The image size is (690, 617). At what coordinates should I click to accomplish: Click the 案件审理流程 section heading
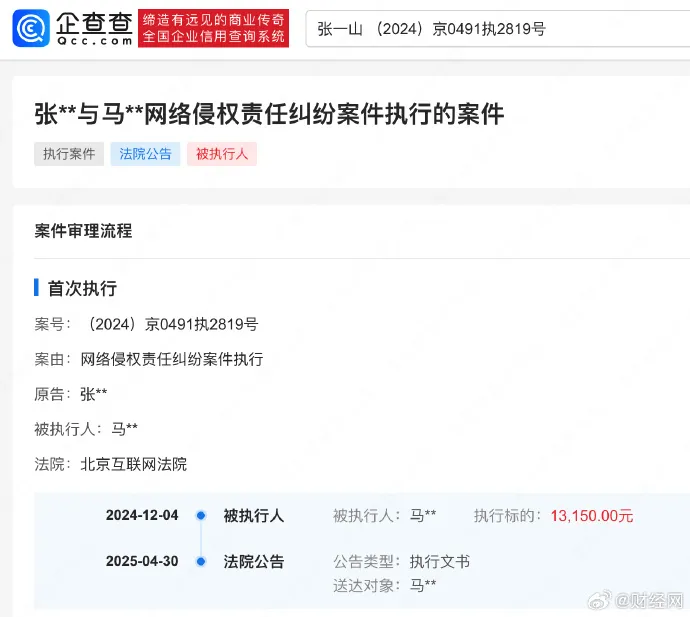tap(83, 231)
